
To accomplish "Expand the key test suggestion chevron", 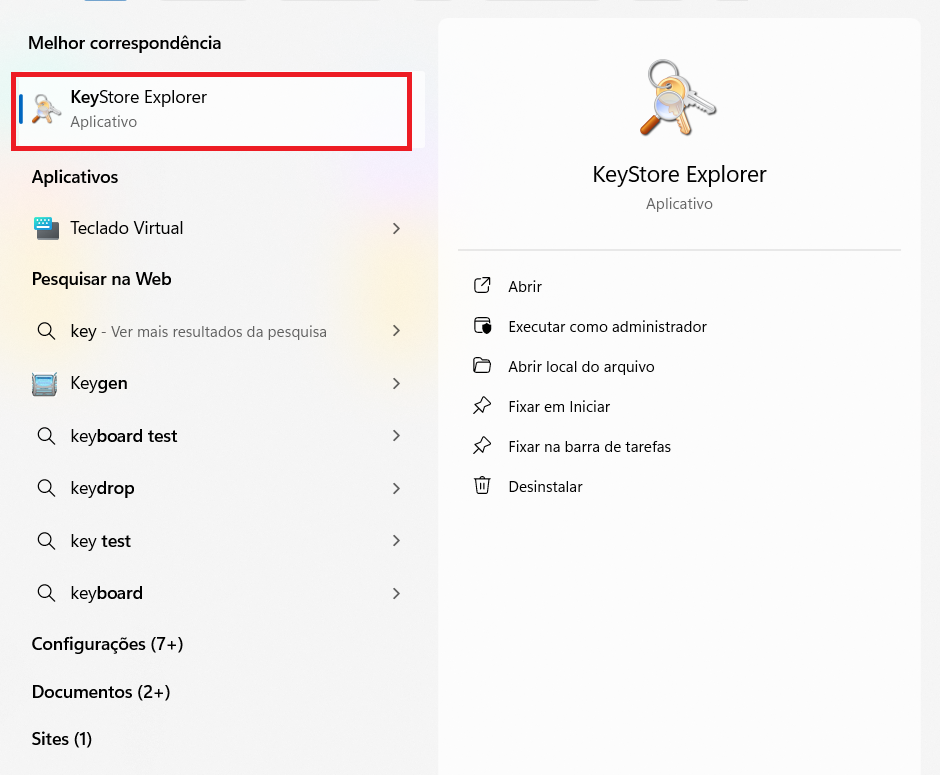I will 396,541.
